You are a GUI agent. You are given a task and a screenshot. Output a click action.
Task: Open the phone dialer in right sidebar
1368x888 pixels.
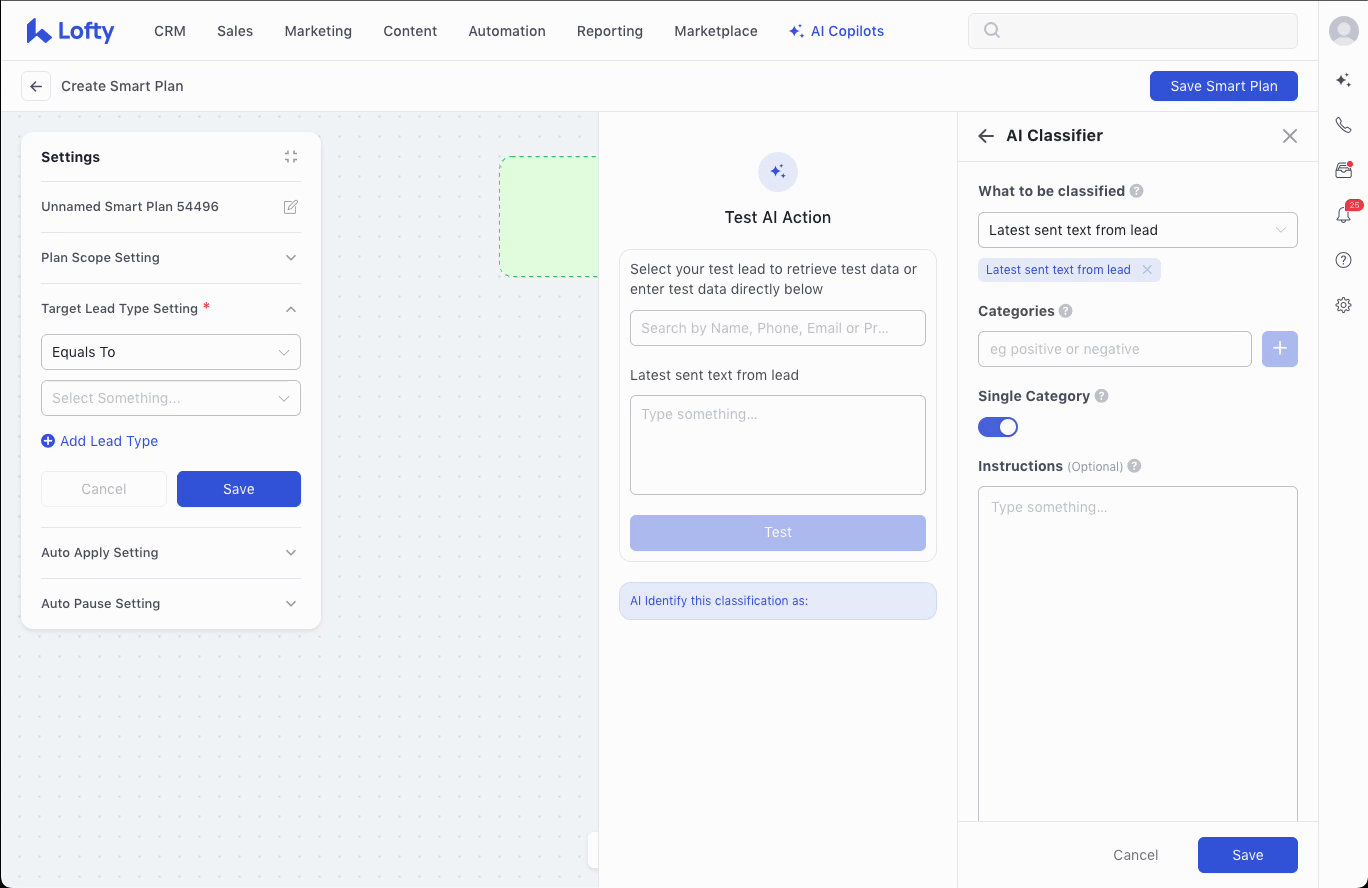(x=1343, y=125)
